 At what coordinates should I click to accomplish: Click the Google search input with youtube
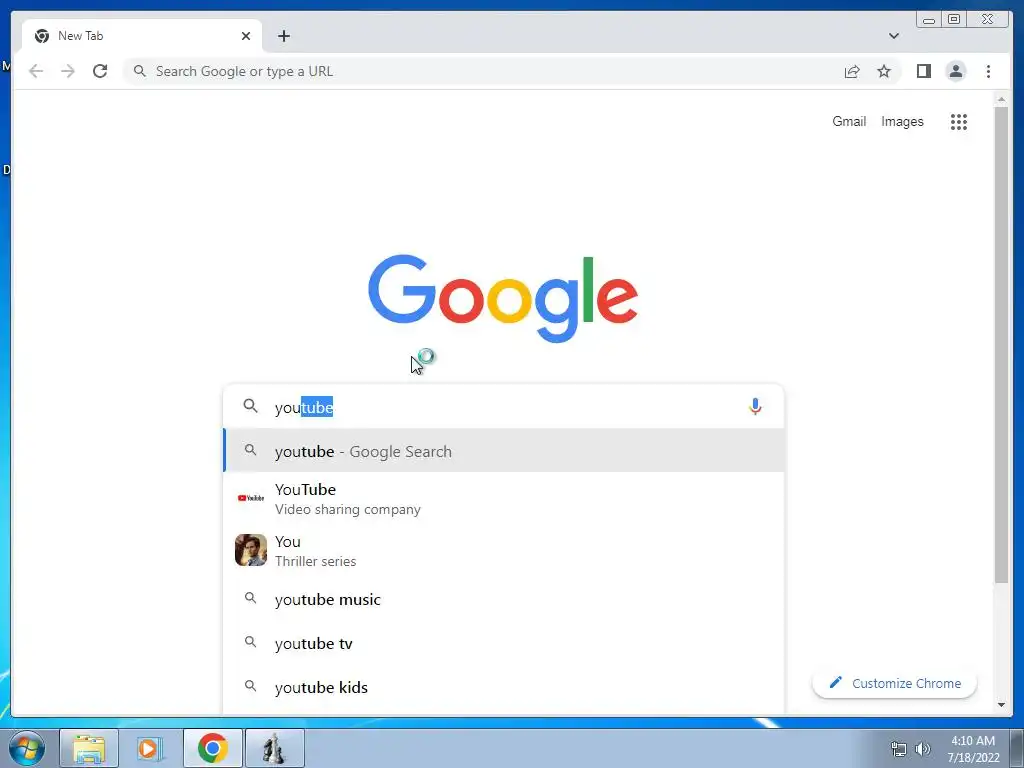point(503,407)
